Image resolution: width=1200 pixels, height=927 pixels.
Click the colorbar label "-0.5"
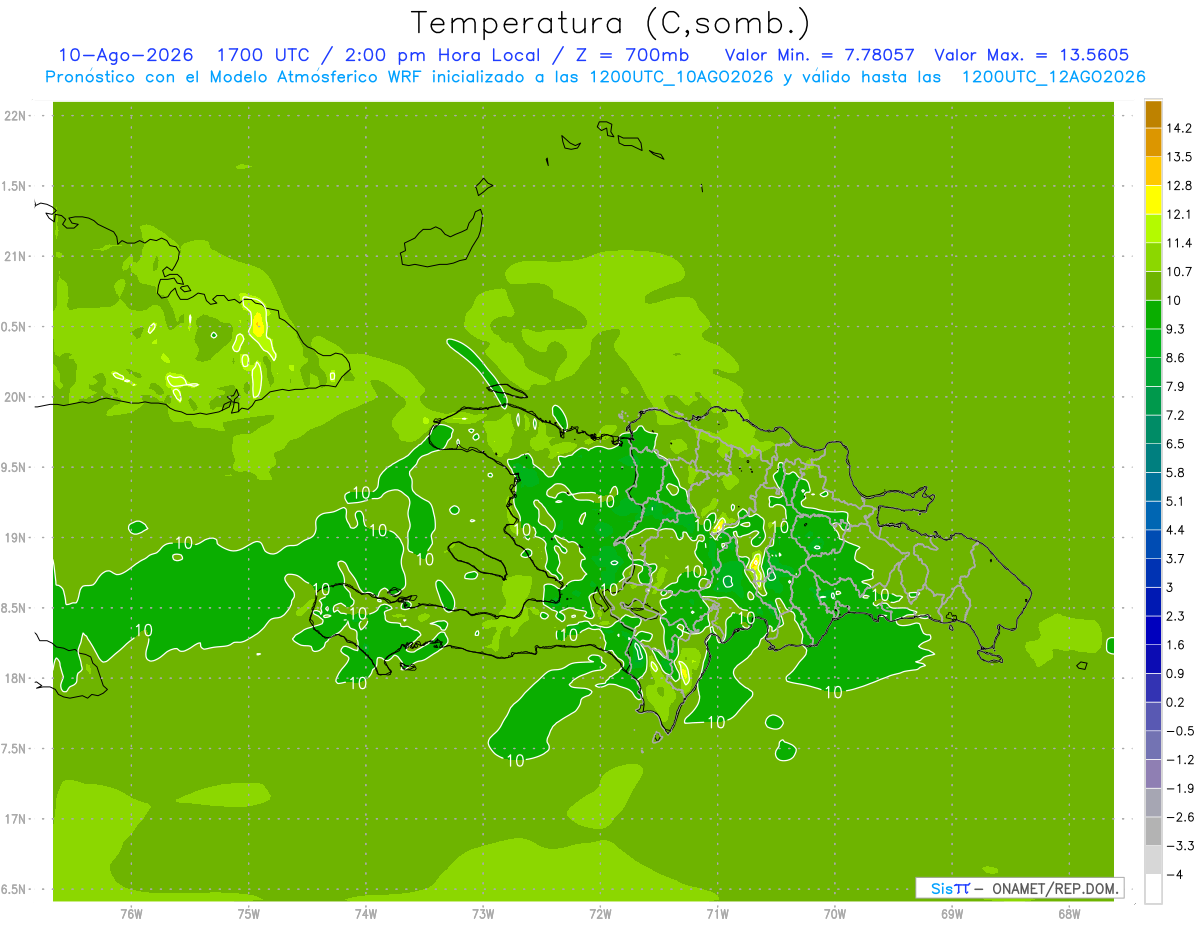click(x=1180, y=731)
